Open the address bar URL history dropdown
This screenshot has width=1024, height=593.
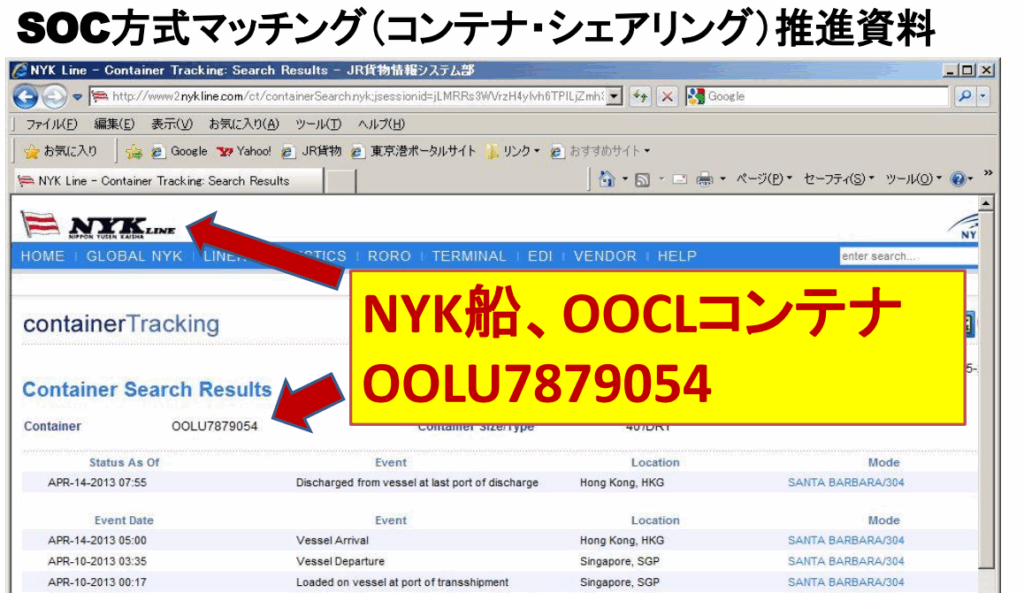(x=615, y=97)
